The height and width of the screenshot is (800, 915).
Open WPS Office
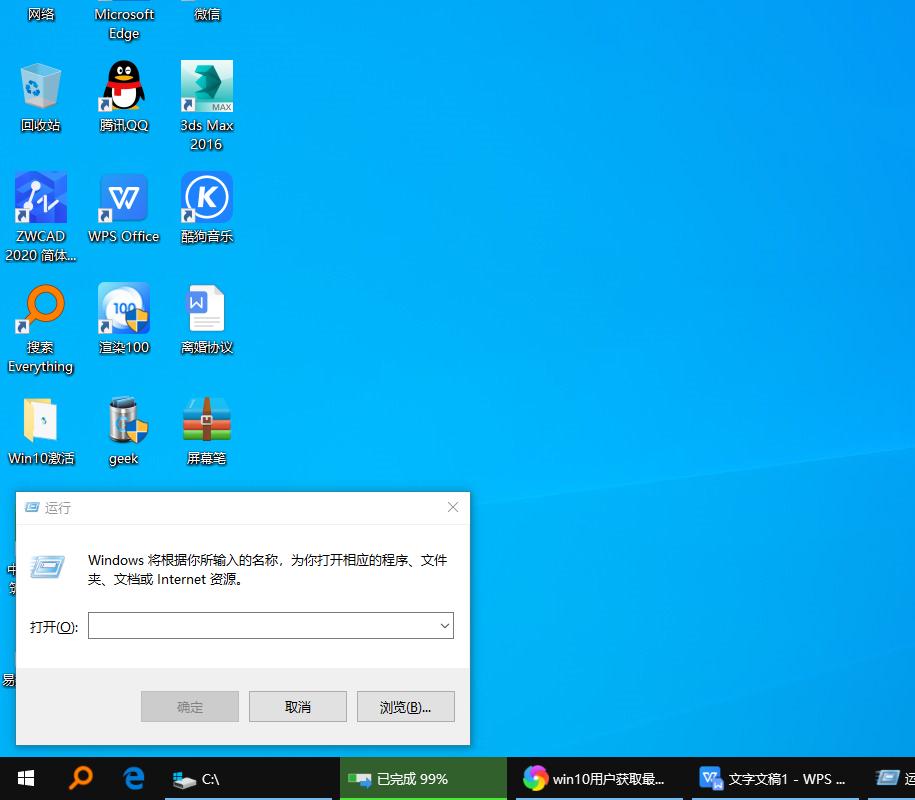[123, 197]
